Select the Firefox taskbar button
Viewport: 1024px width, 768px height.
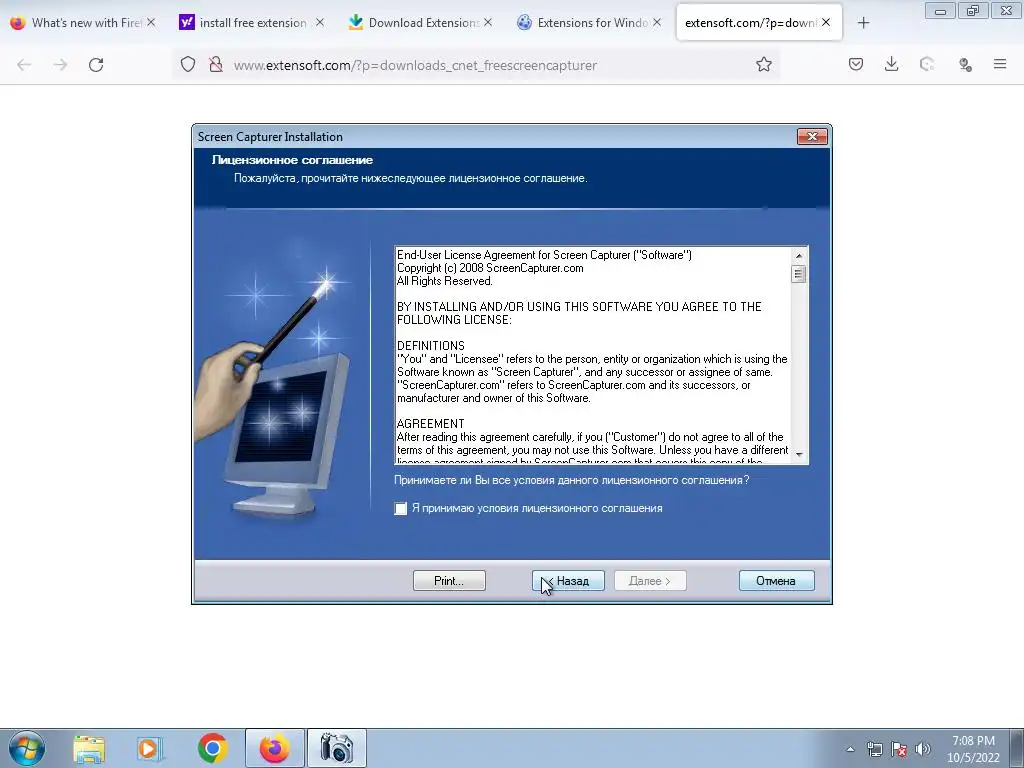(275, 748)
